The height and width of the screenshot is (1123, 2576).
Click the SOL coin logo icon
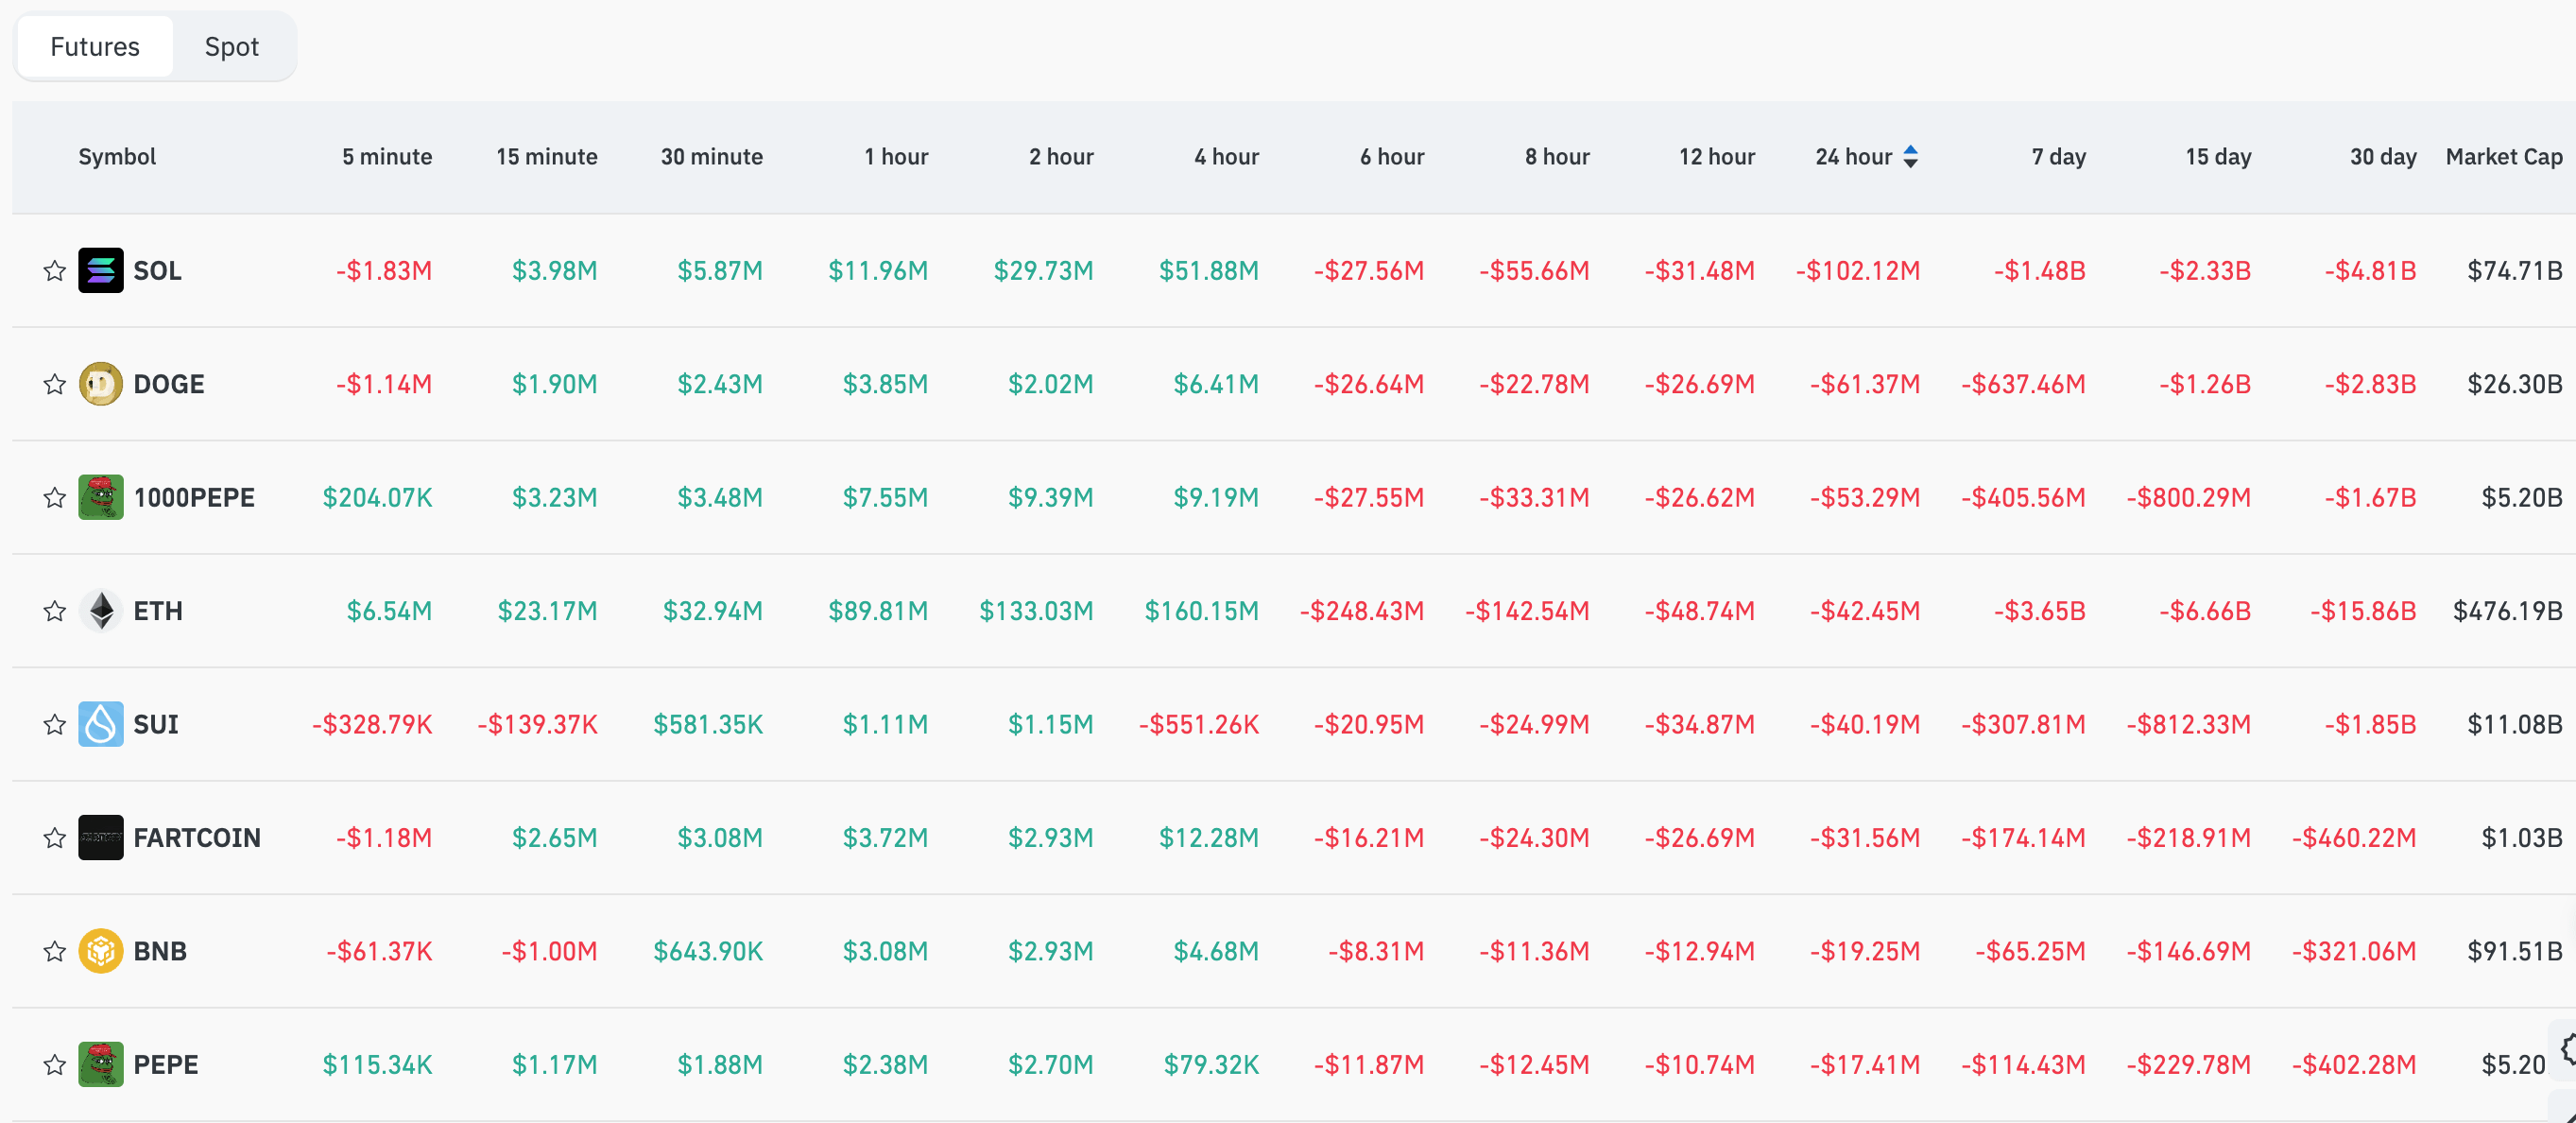[x=101, y=270]
